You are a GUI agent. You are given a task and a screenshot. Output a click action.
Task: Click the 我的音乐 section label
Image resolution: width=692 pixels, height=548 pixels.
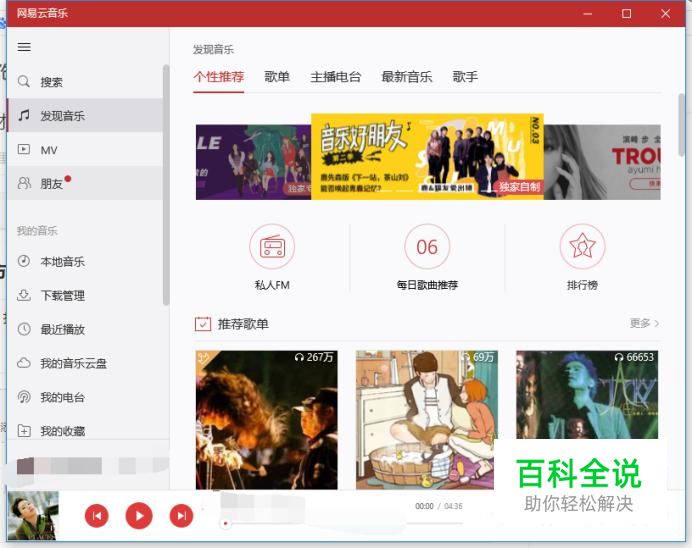37,230
